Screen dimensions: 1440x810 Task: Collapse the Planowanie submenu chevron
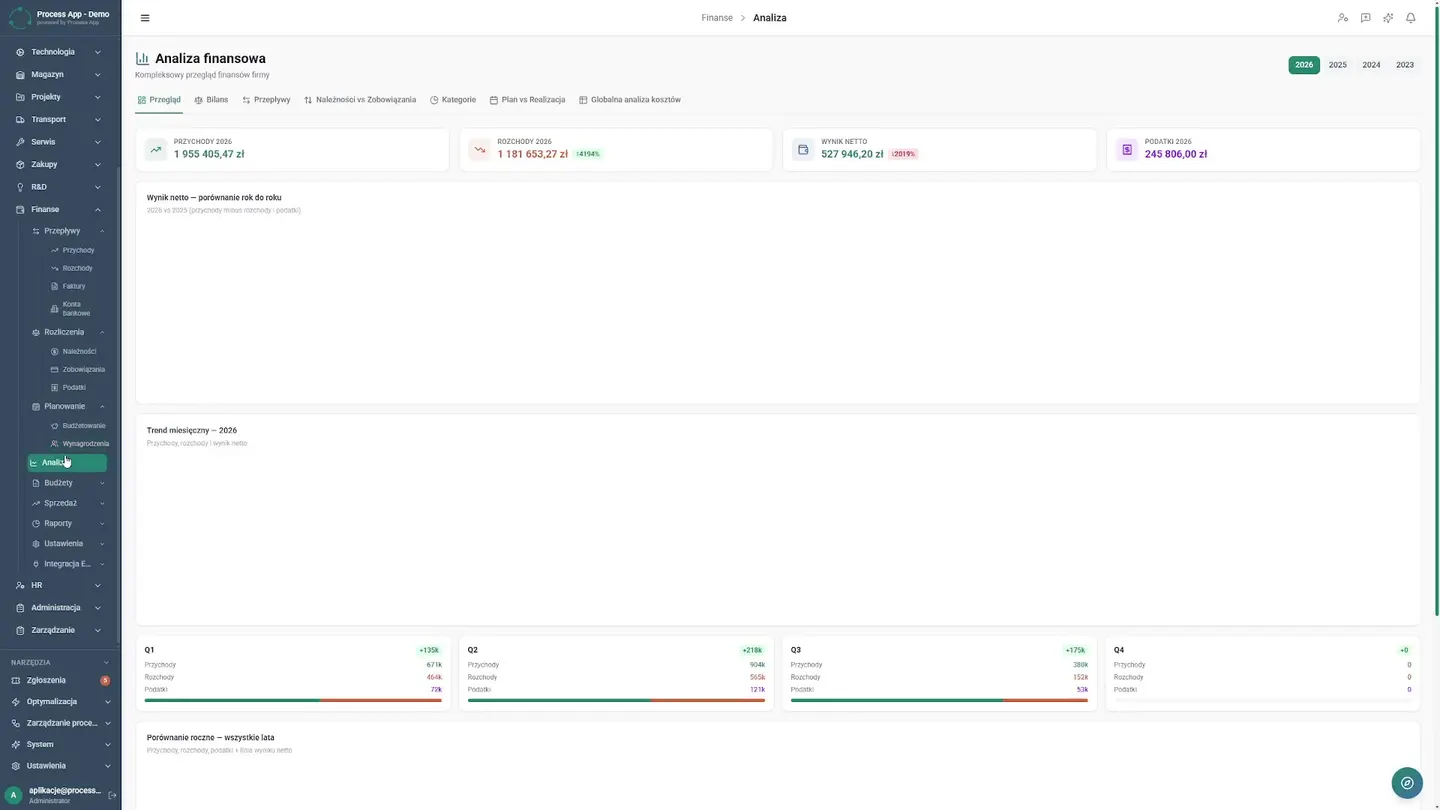(102, 407)
